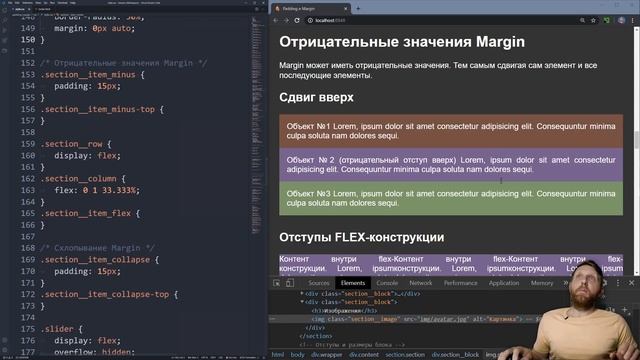Click the brown Объект №1 block

pyautogui.click(x=451, y=131)
